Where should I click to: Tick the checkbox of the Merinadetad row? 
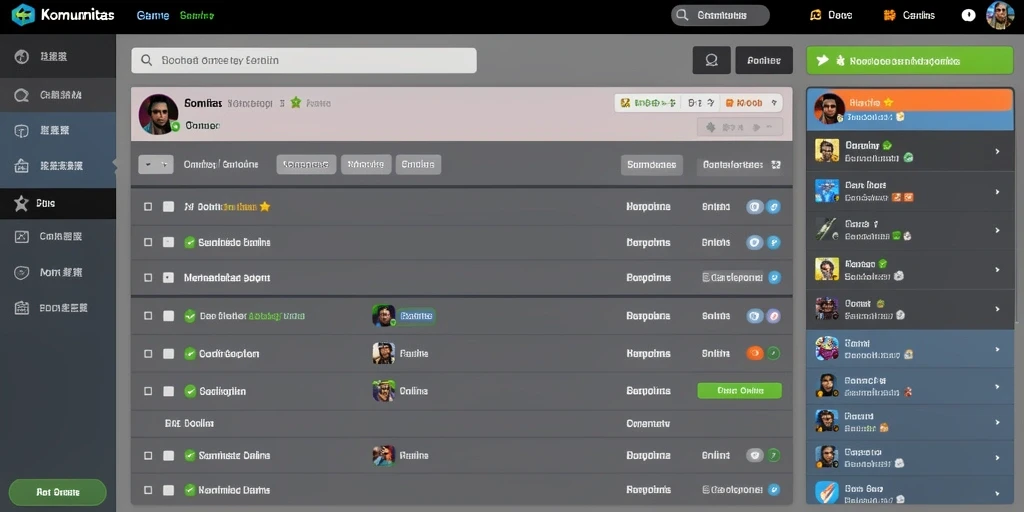[148, 278]
